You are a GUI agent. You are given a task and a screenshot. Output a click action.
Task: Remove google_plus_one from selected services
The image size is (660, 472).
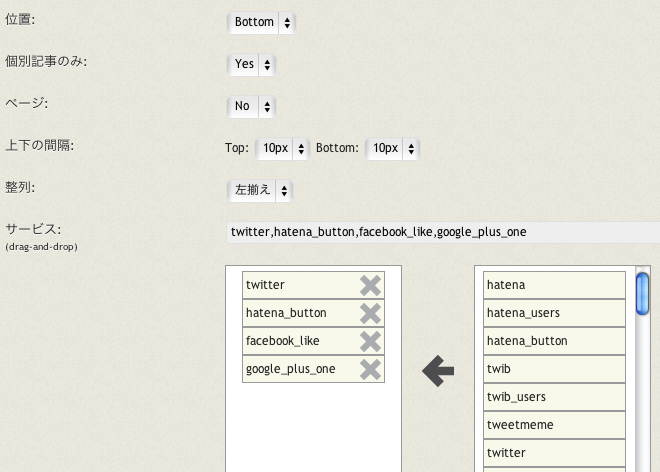point(370,370)
